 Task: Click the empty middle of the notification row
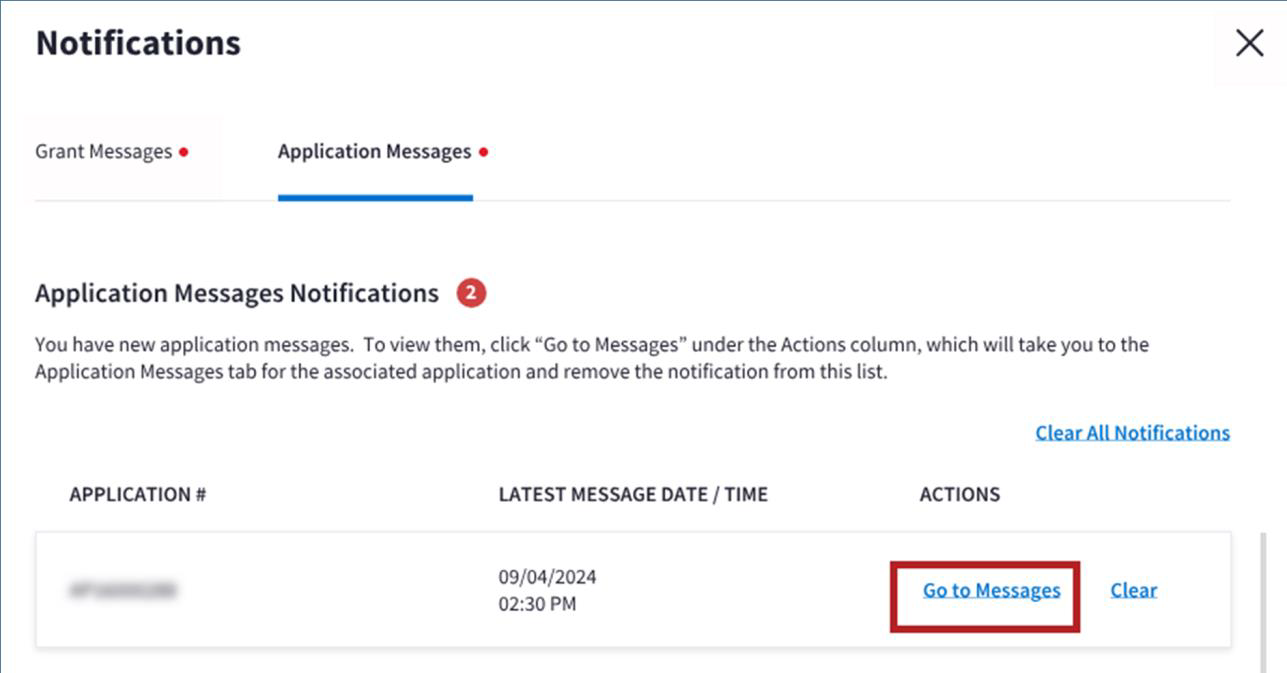[330, 590]
